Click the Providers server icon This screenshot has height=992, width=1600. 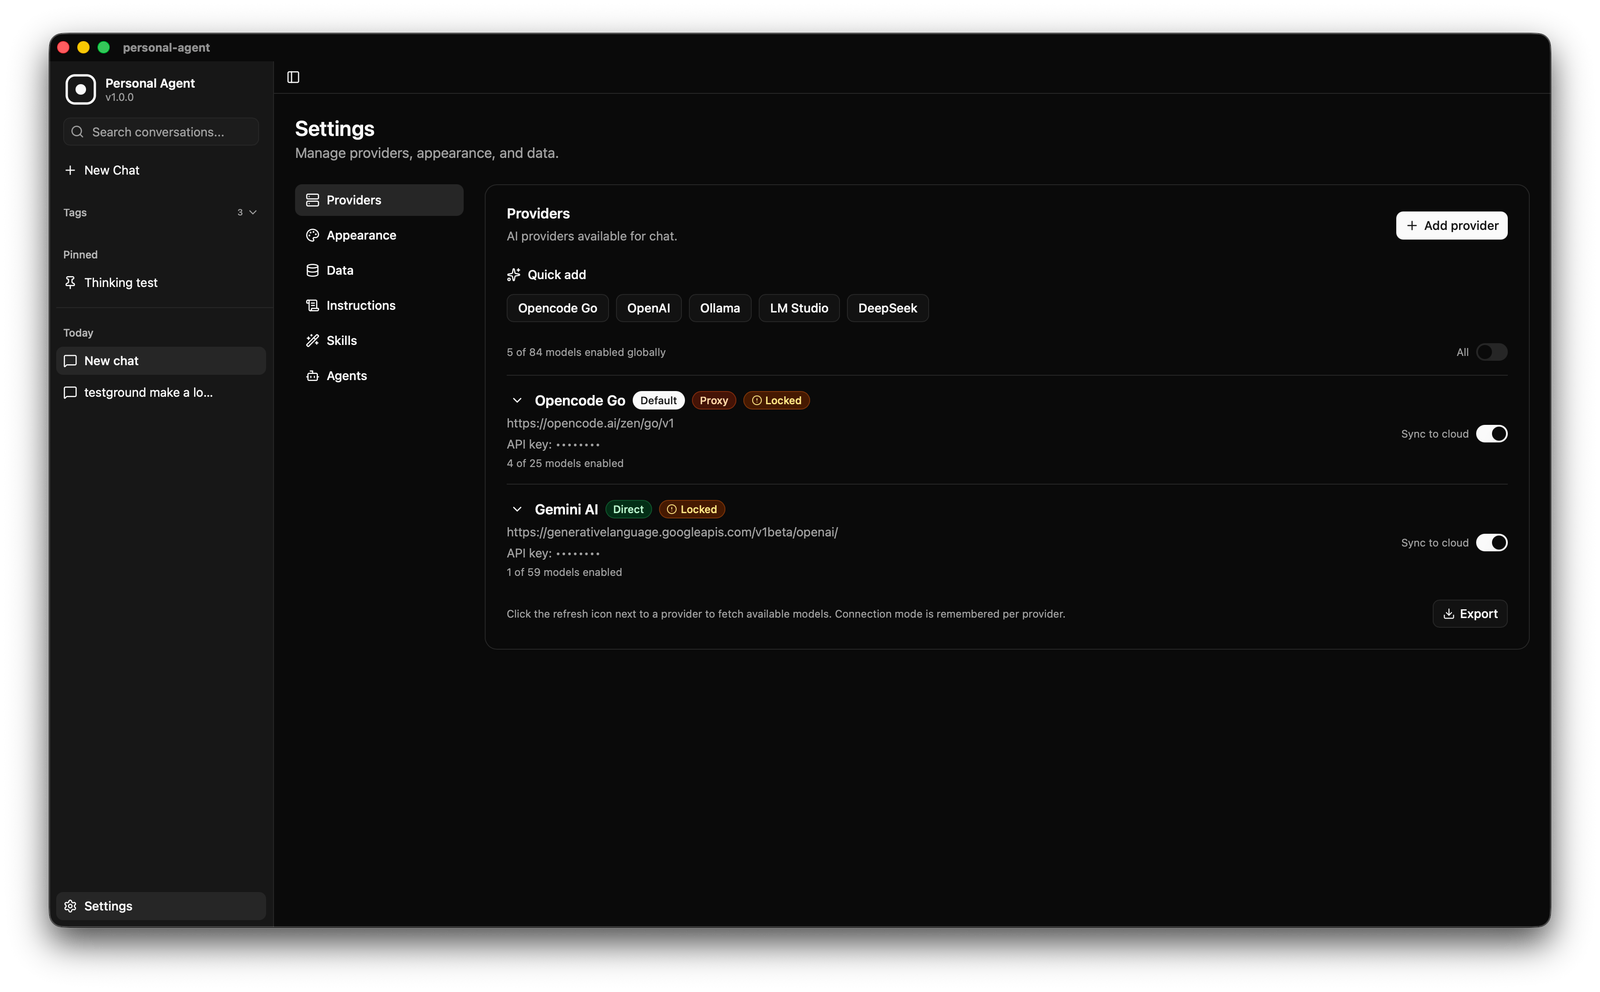tap(312, 200)
